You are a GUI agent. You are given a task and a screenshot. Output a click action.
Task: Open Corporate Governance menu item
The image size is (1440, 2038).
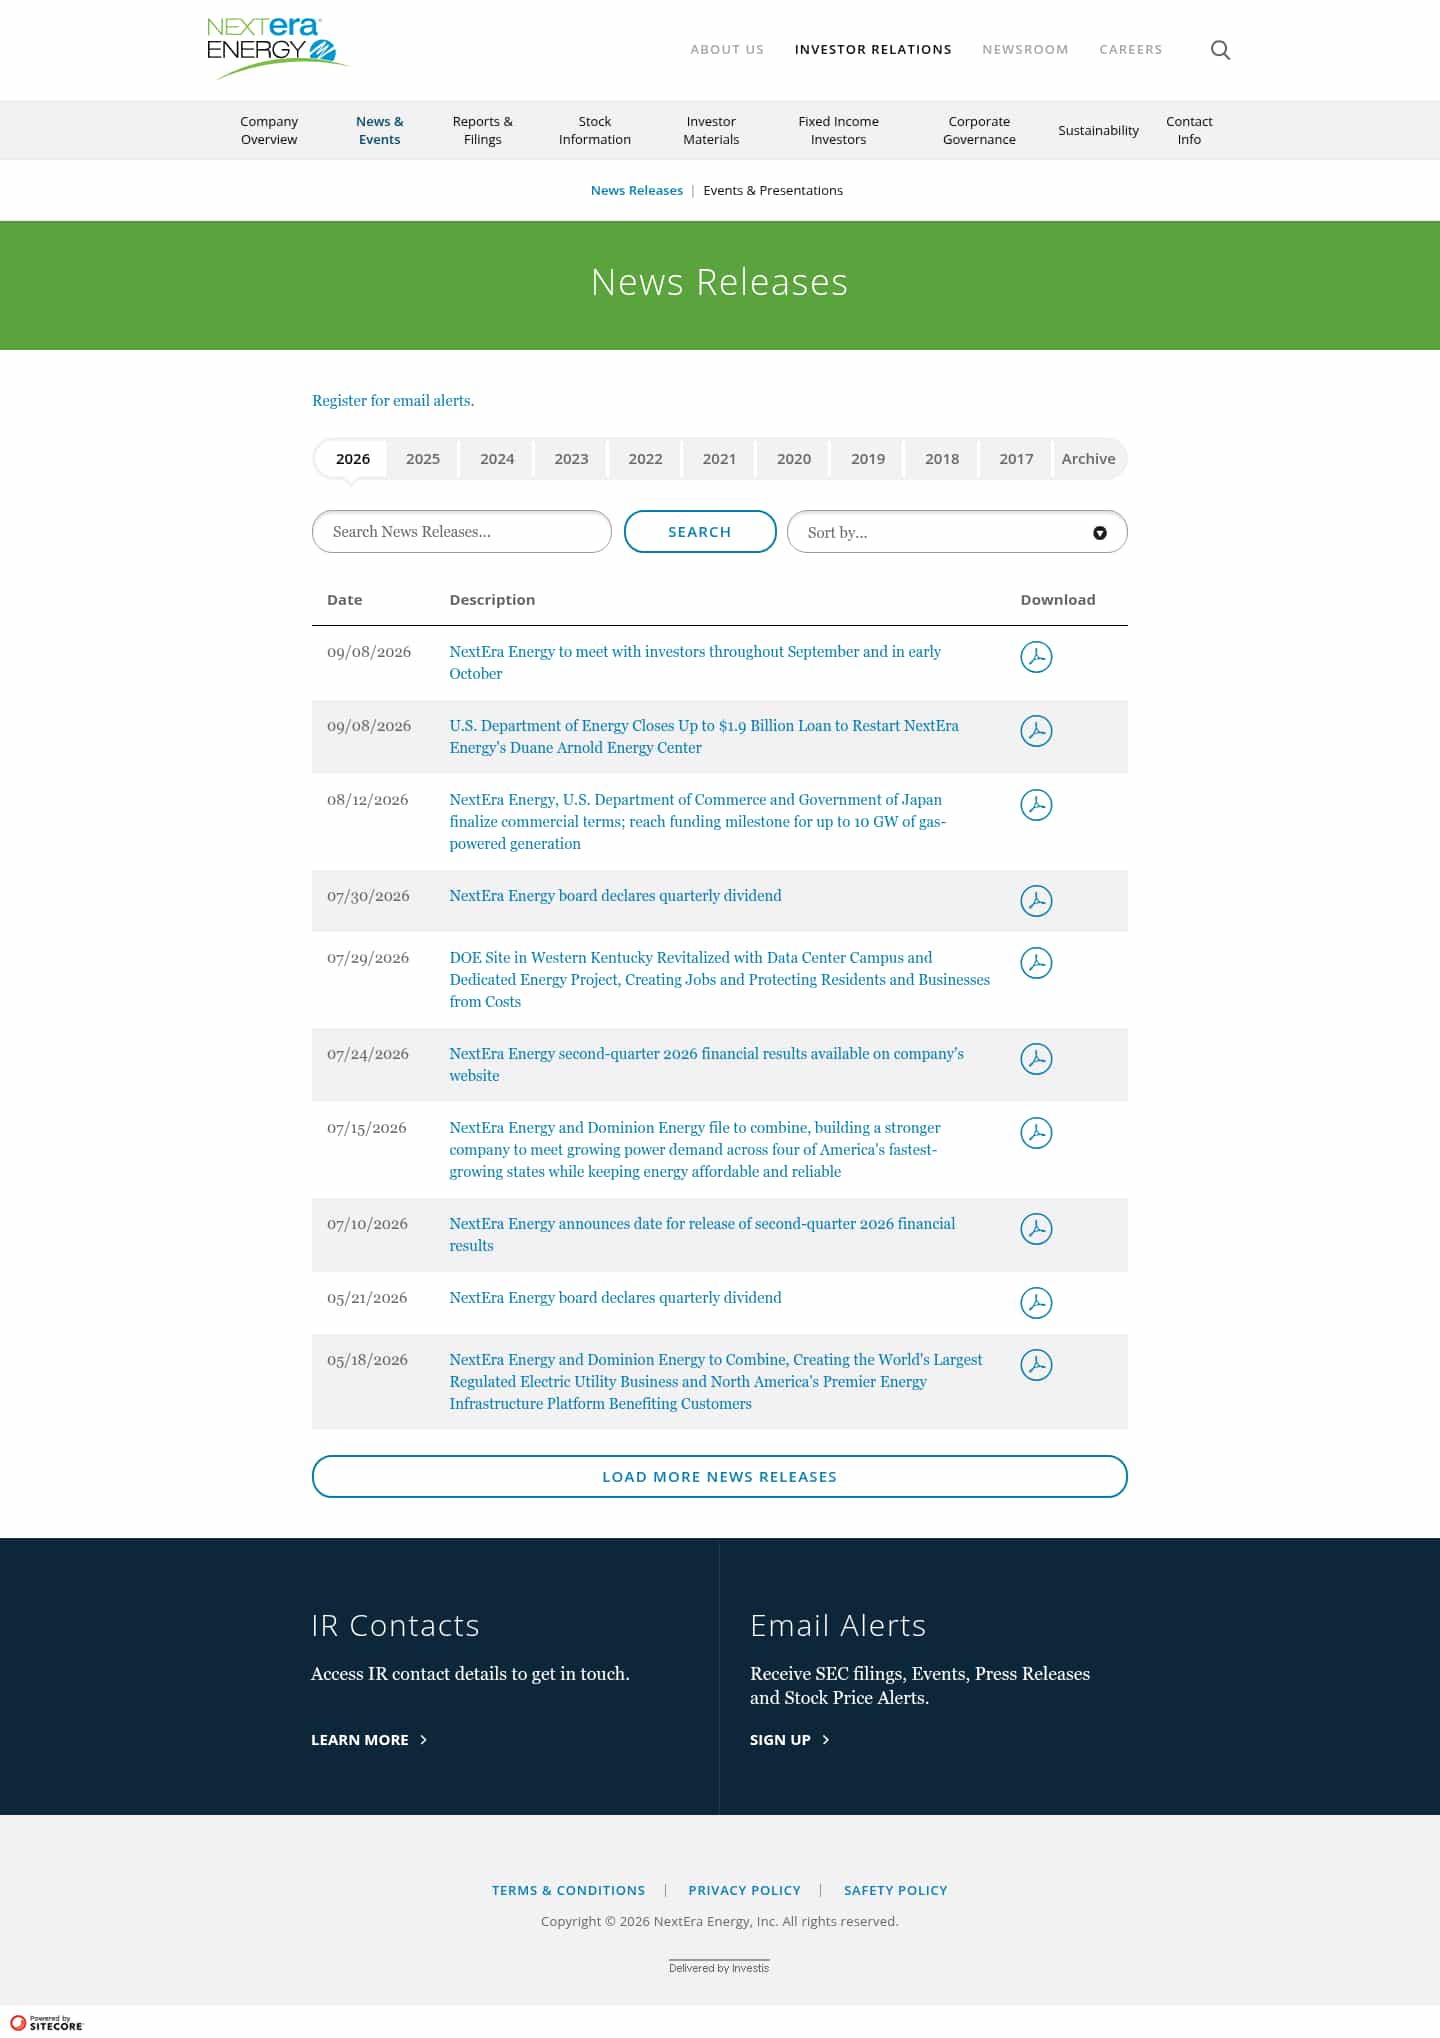(979, 130)
